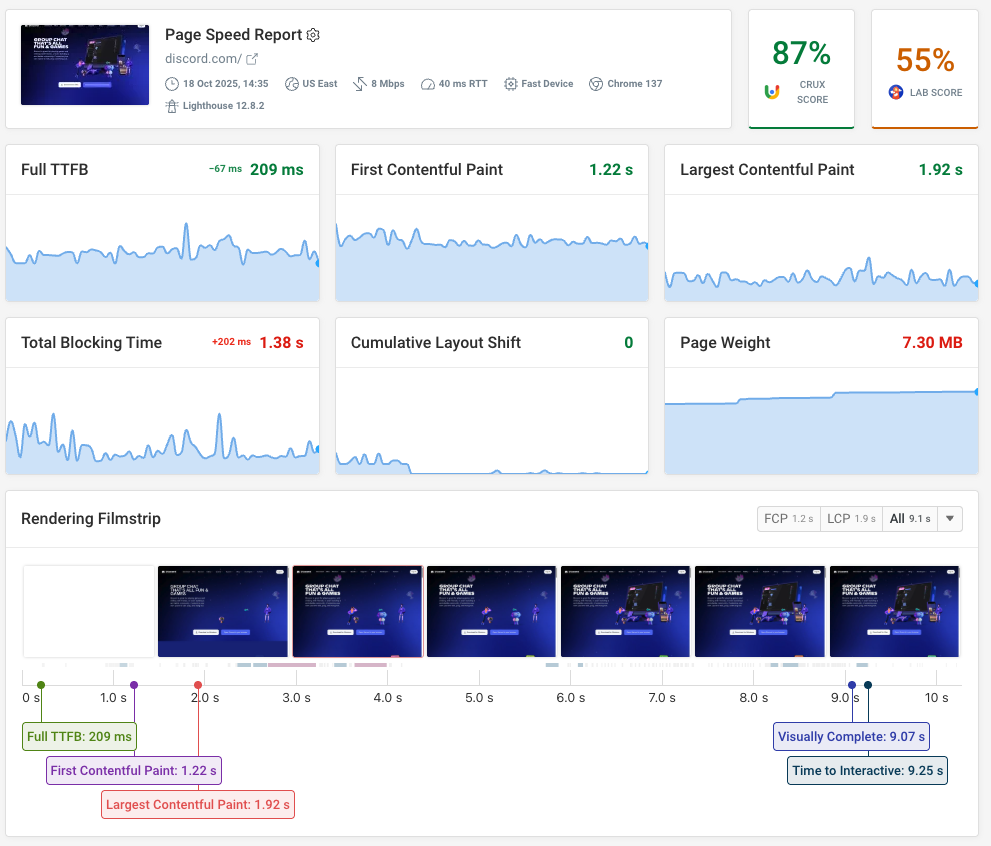Click external link icon beside discord.com/
991x846 pixels.
point(252,59)
